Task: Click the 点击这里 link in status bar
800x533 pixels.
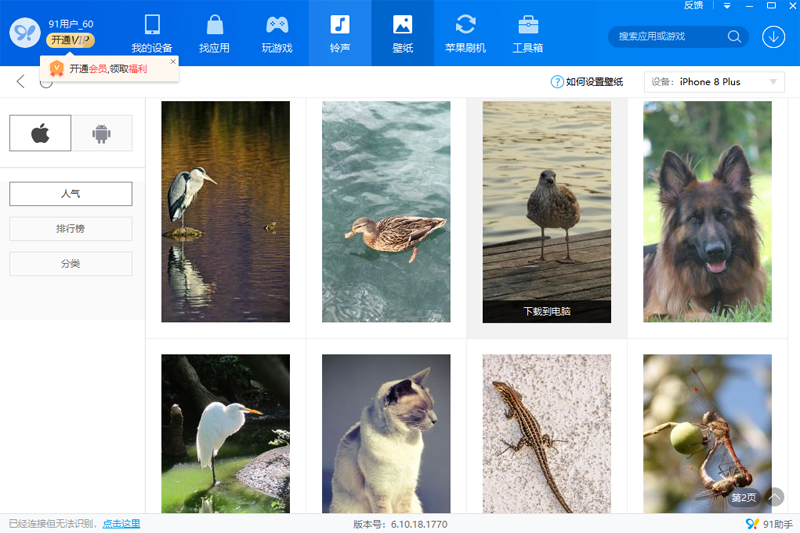Action: [121, 524]
